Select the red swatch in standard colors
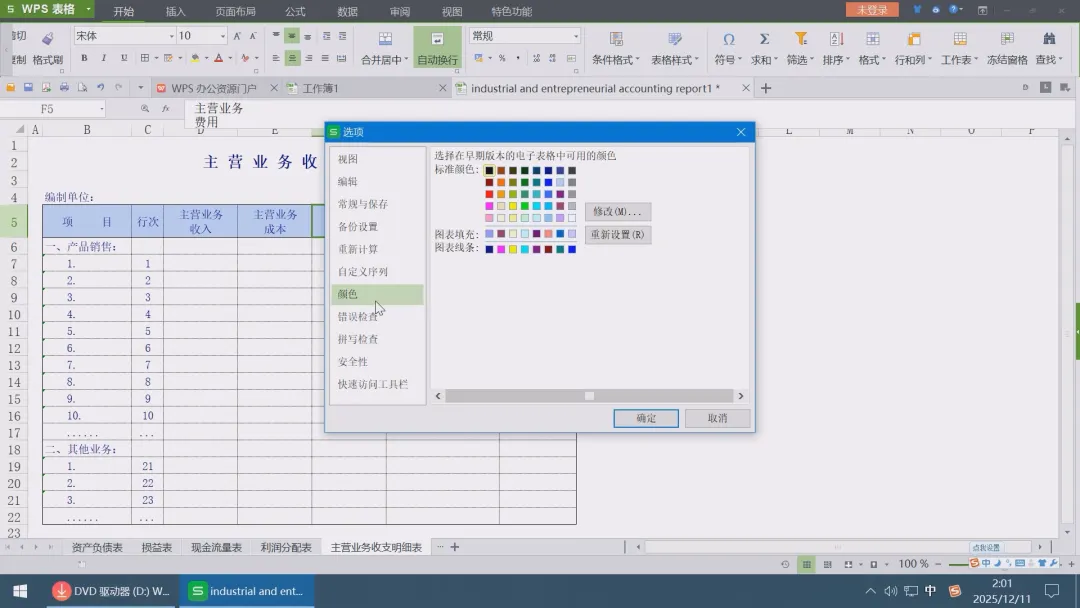The image size is (1080, 608). 489,194
